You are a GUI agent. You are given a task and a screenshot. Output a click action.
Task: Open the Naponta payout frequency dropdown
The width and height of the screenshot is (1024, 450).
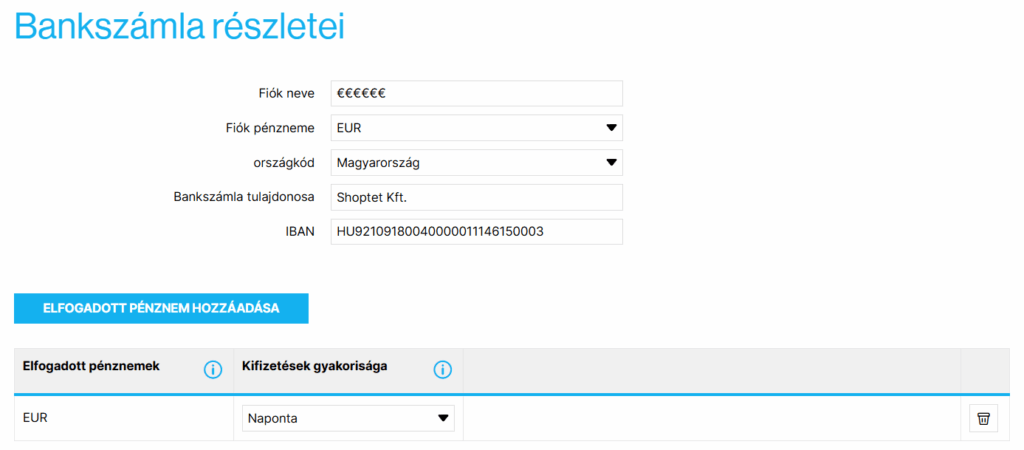coord(348,419)
